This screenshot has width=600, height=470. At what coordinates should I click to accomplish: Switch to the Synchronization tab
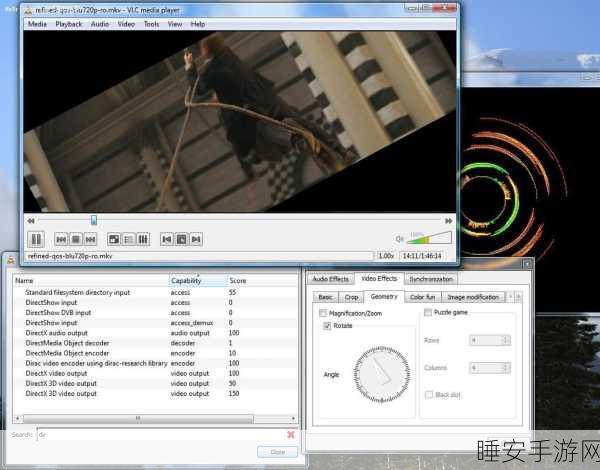coord(431,279)
